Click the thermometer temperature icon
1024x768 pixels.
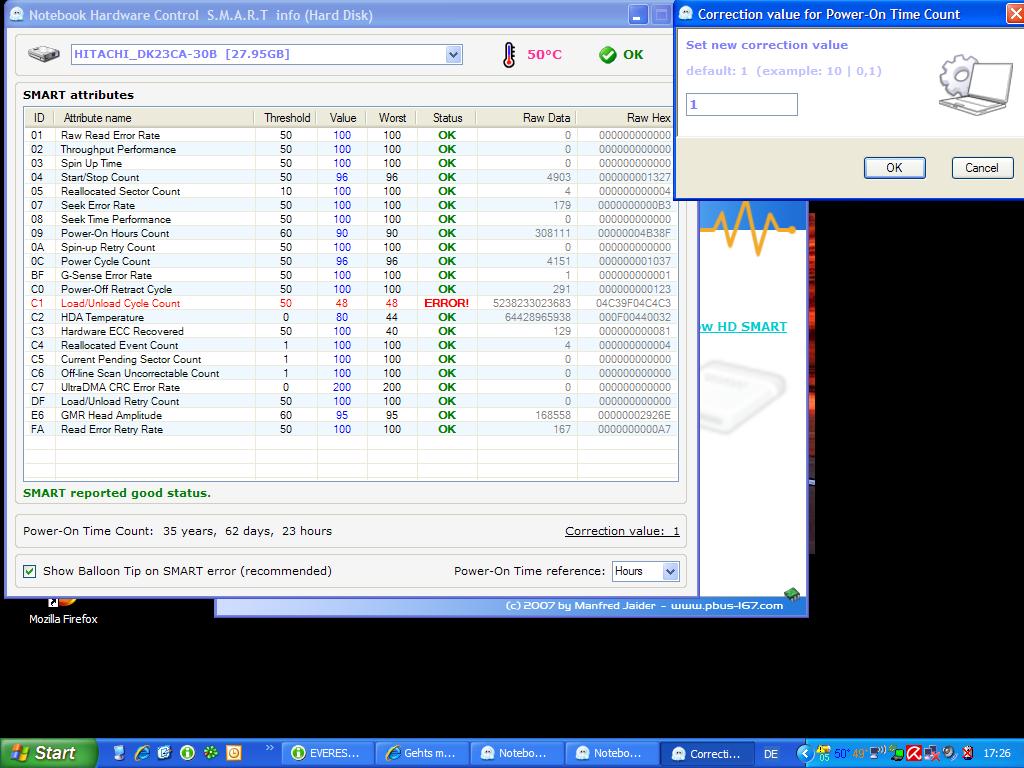coord(510,55)
